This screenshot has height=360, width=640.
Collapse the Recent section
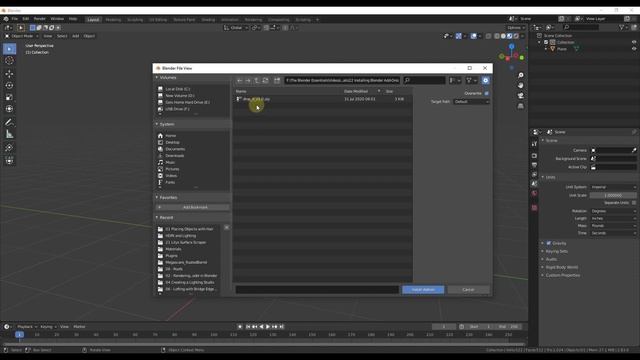point(166,218)
